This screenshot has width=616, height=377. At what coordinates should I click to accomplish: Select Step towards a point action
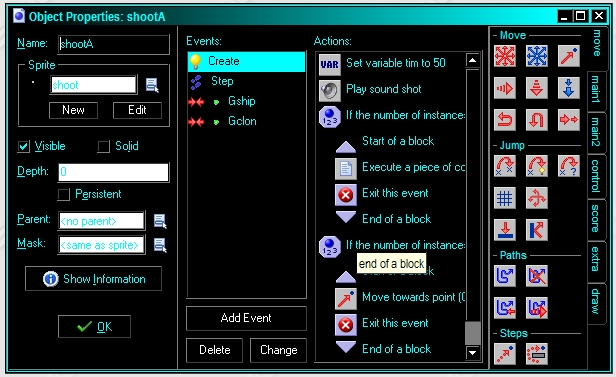505,354
